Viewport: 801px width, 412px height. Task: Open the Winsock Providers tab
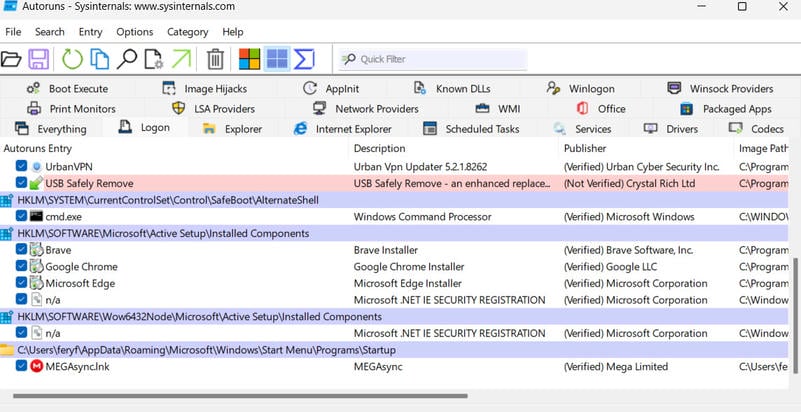[x=720, y=89]
